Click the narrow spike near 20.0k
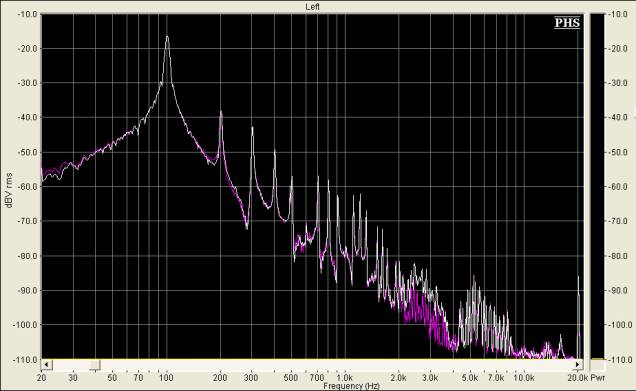The image size is (636, 391). [x=579, y=278]
